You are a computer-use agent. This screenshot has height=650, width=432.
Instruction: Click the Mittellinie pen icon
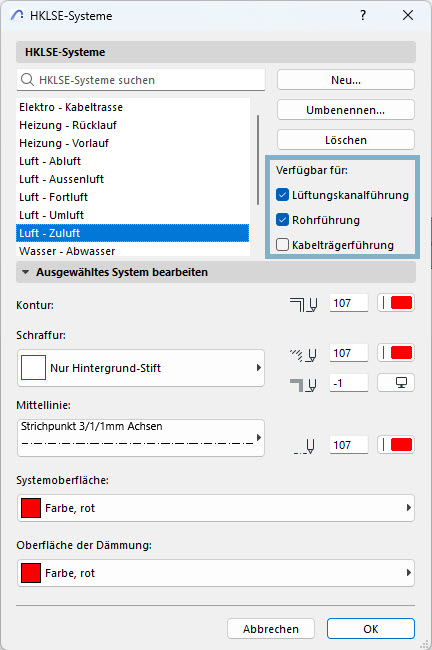pyautogui.click(x=304, y=446)
